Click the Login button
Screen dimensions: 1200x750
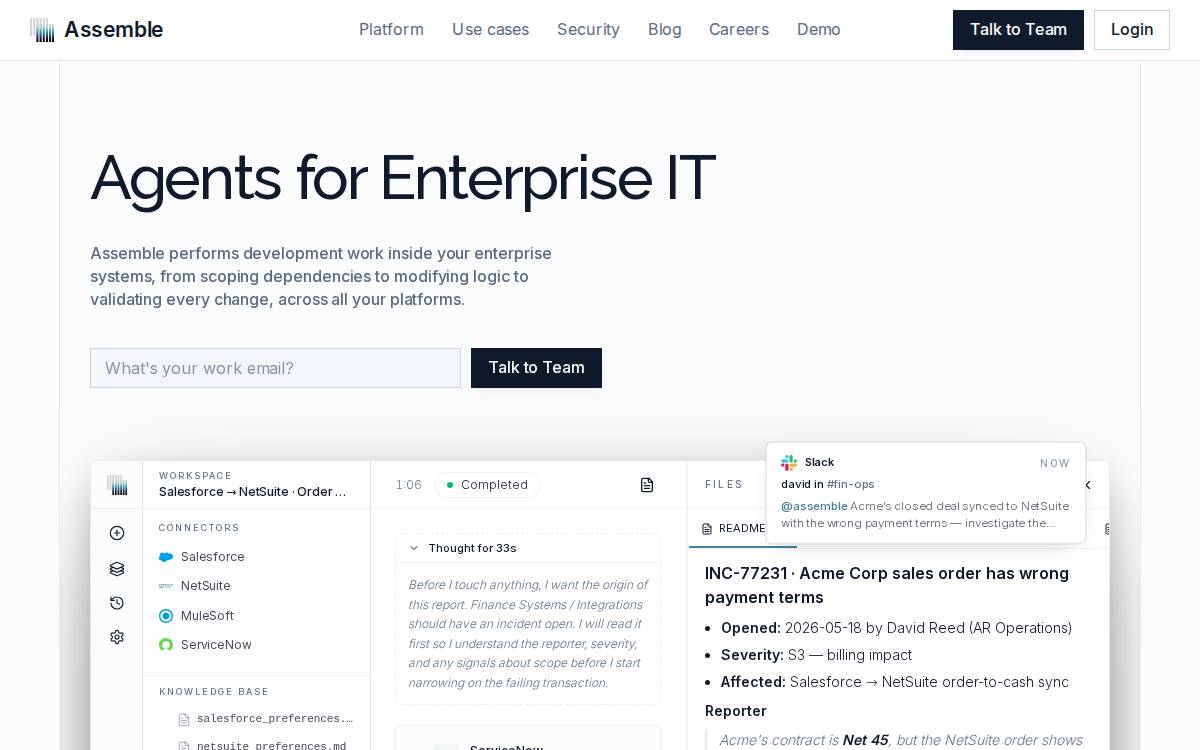(x=1132, y=30)
